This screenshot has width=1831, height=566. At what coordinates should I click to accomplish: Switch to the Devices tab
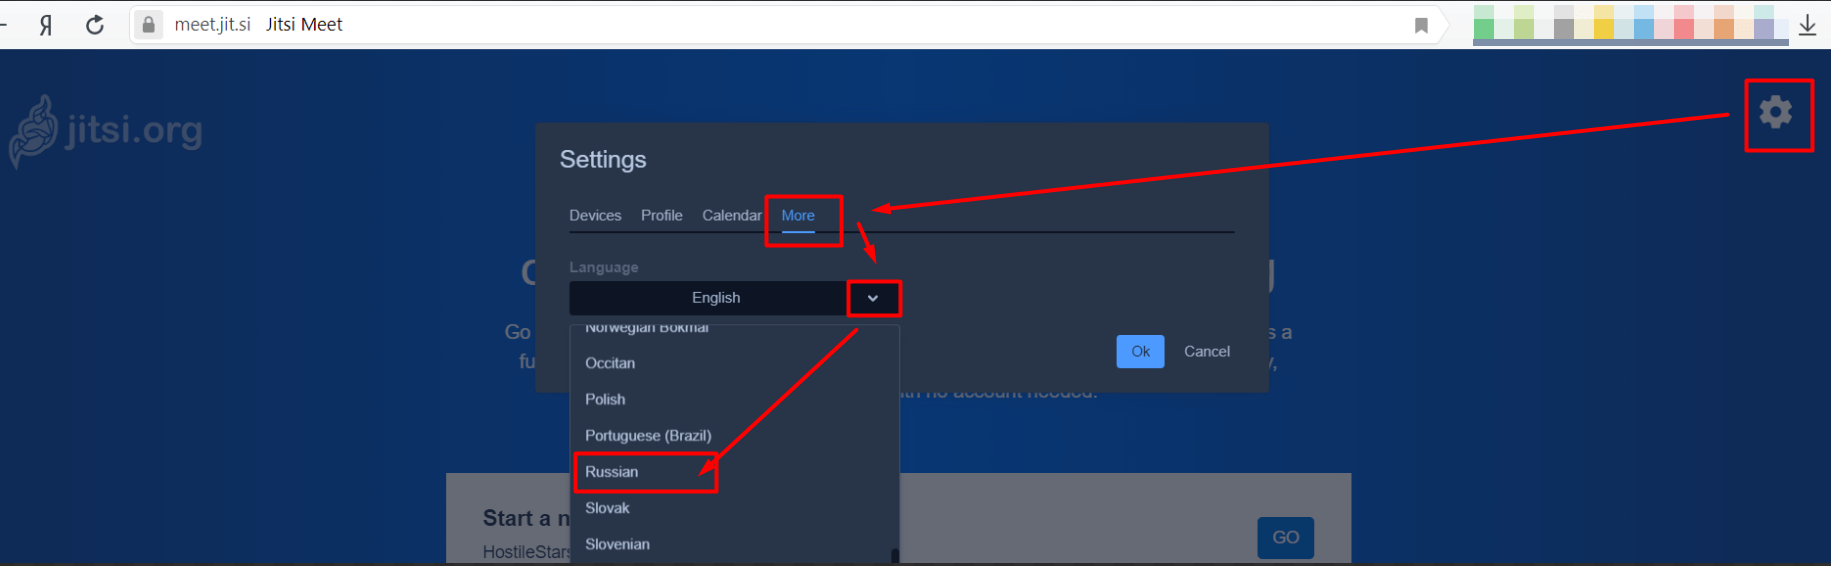595,216
